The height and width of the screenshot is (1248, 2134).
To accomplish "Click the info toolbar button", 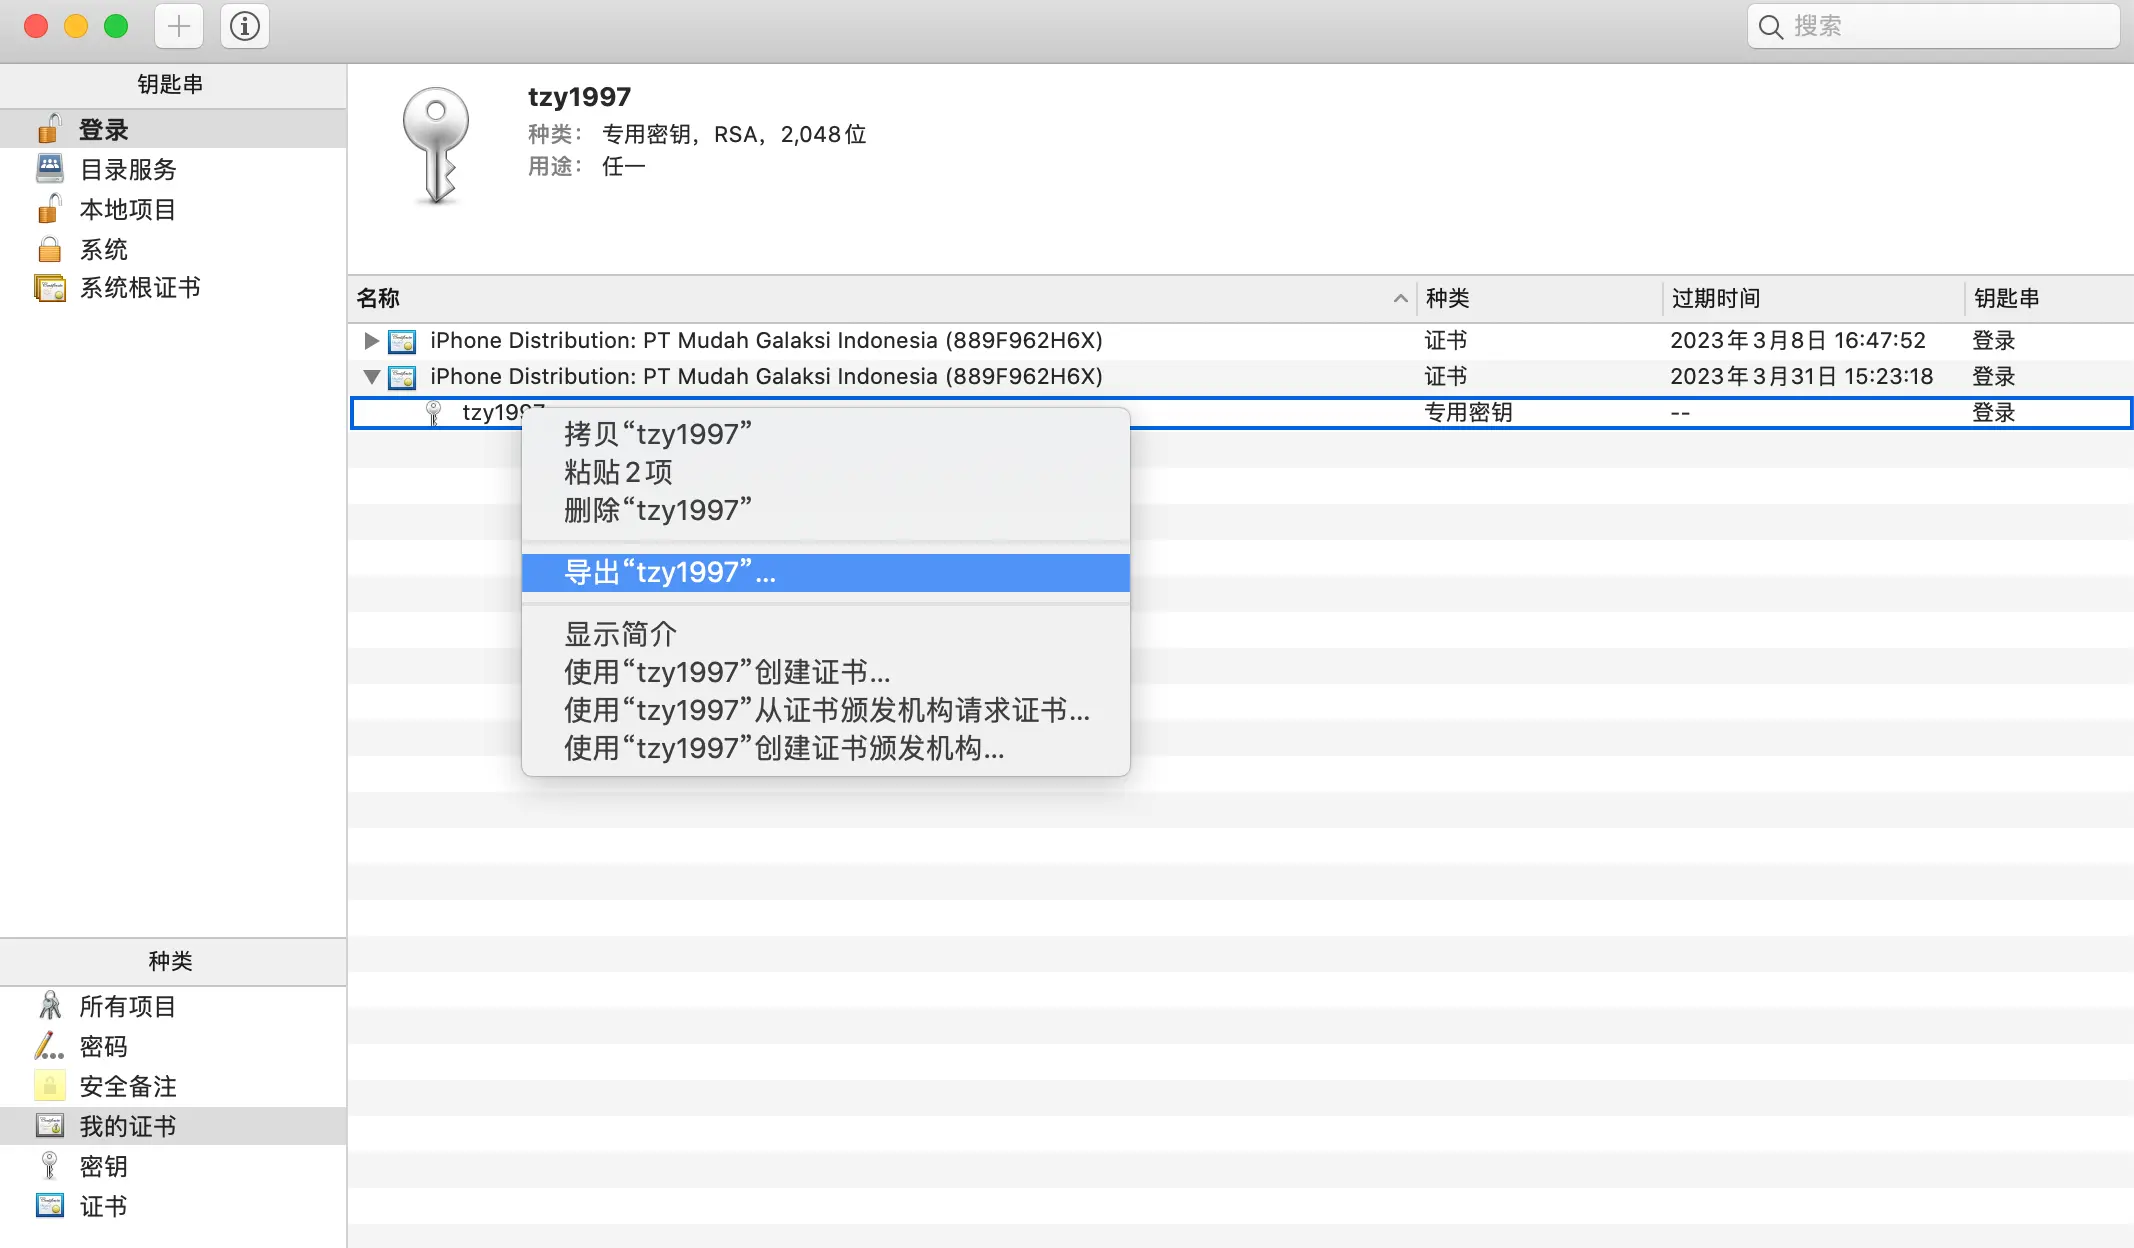I will [x=245, y=26].
